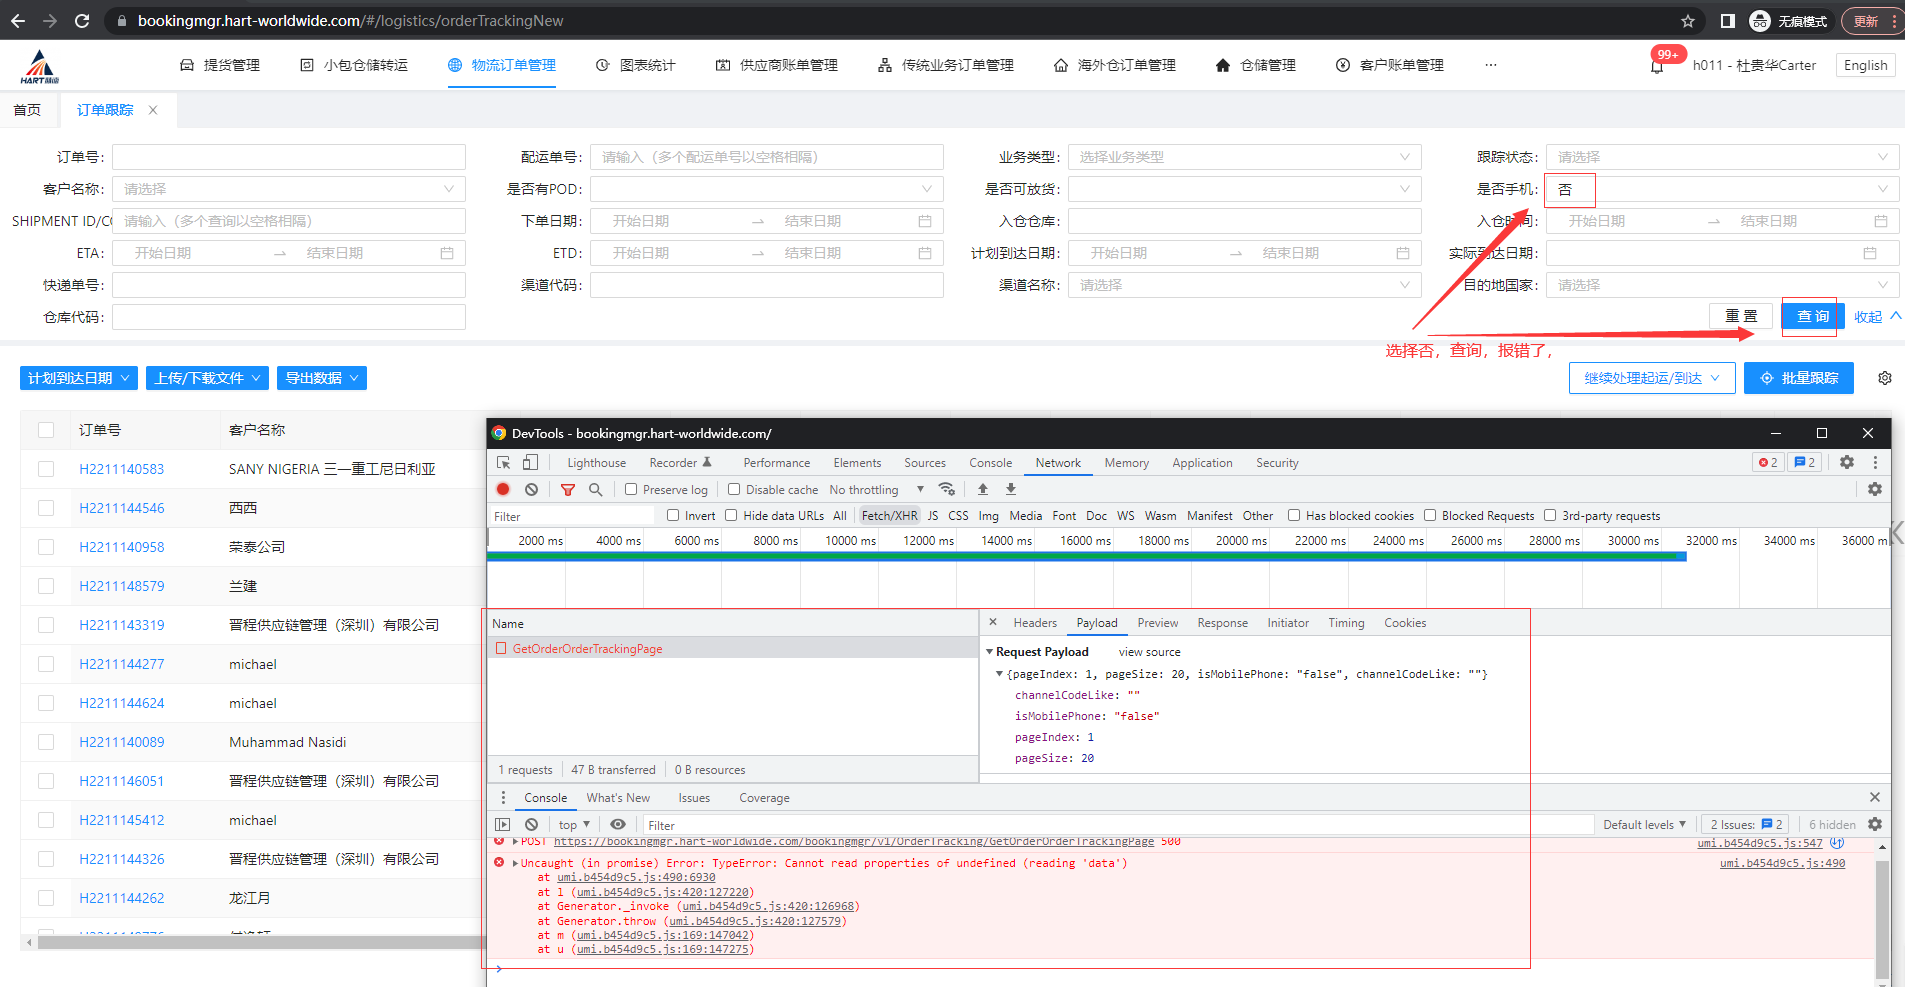
Task: Select checkbox for order H2211140583
Action: [x=46, y=469]
